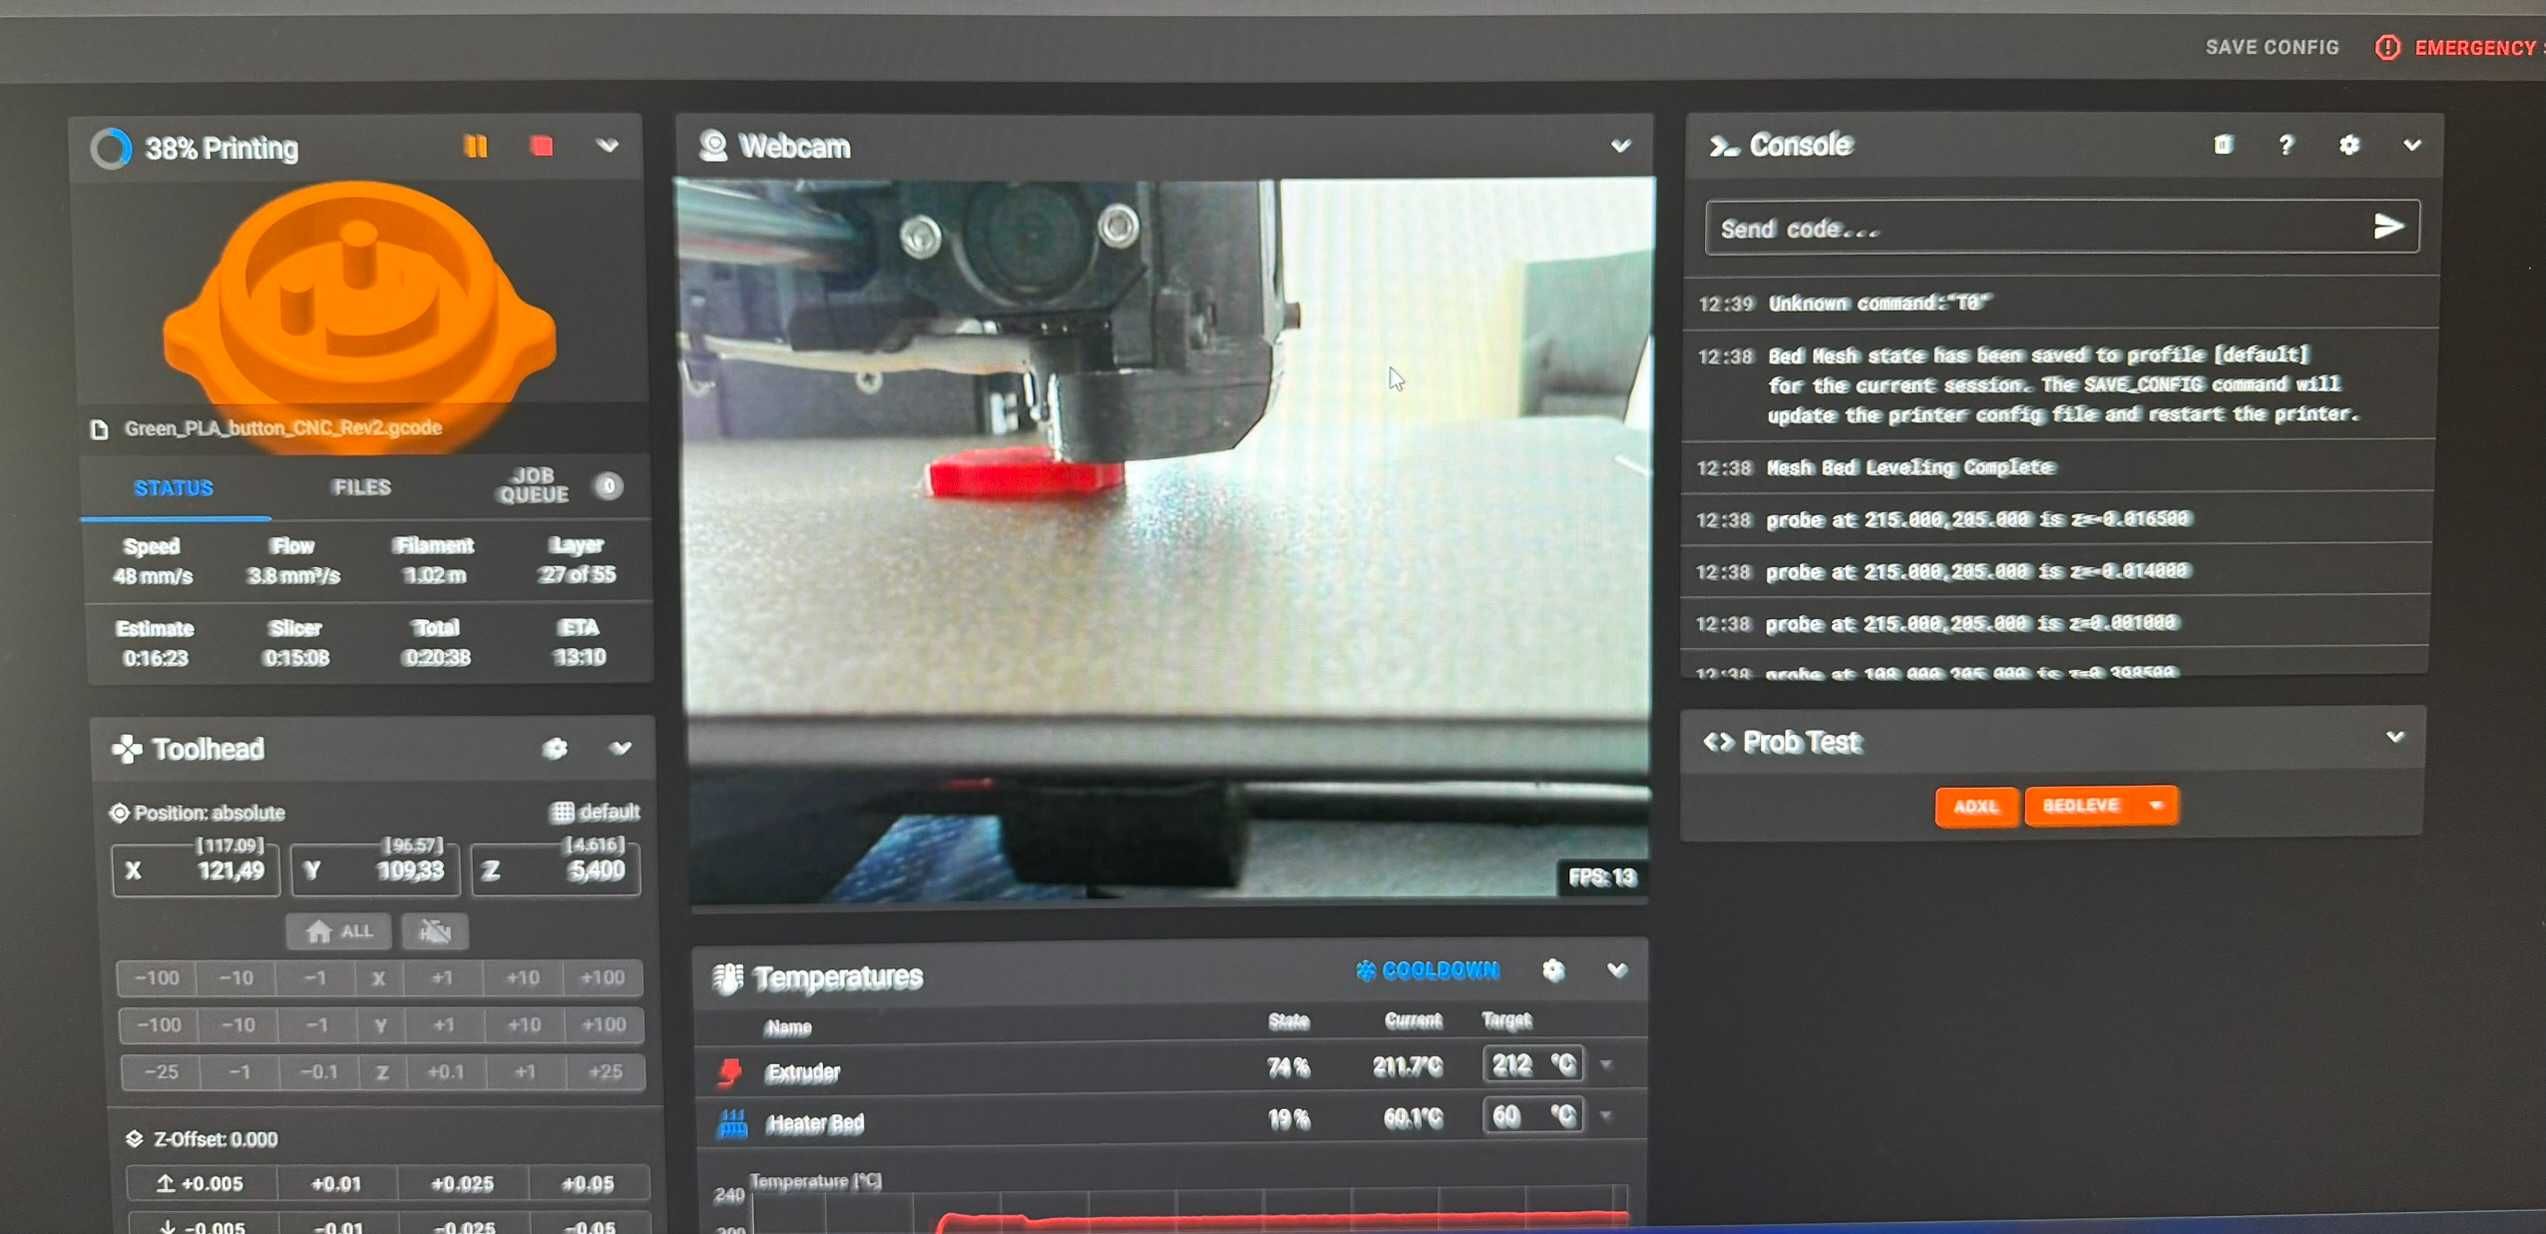Raise Z-offset by +0.025
This screenshot has width=2546, height=1234.
(462, 1184)
